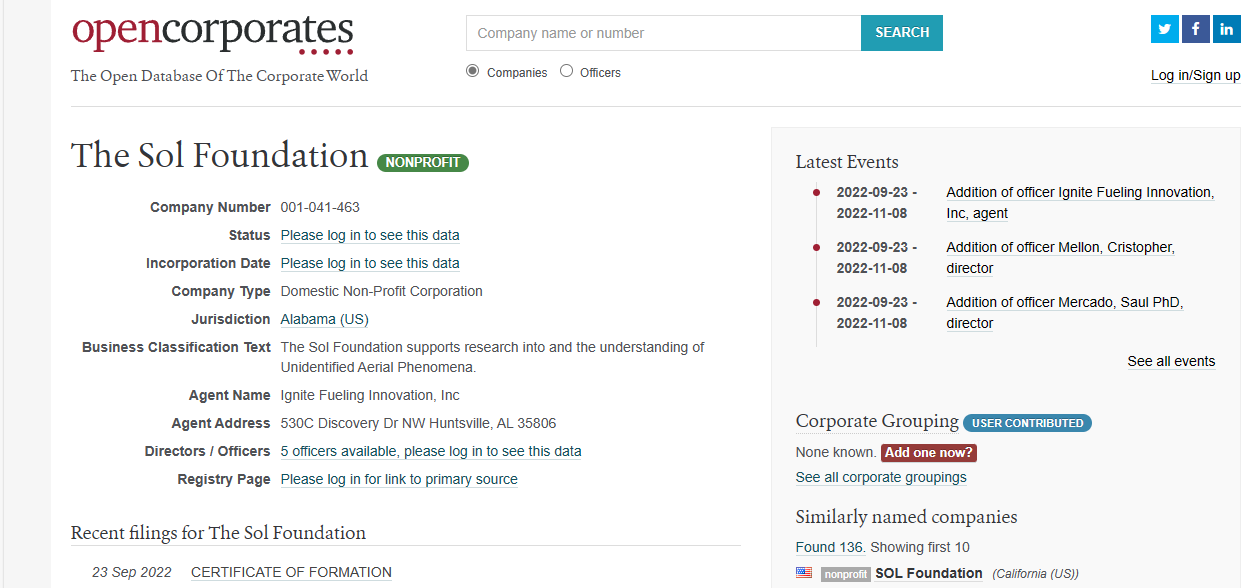Click the nonprofit tag beside SOL Foundation

[x=845, y=574]
